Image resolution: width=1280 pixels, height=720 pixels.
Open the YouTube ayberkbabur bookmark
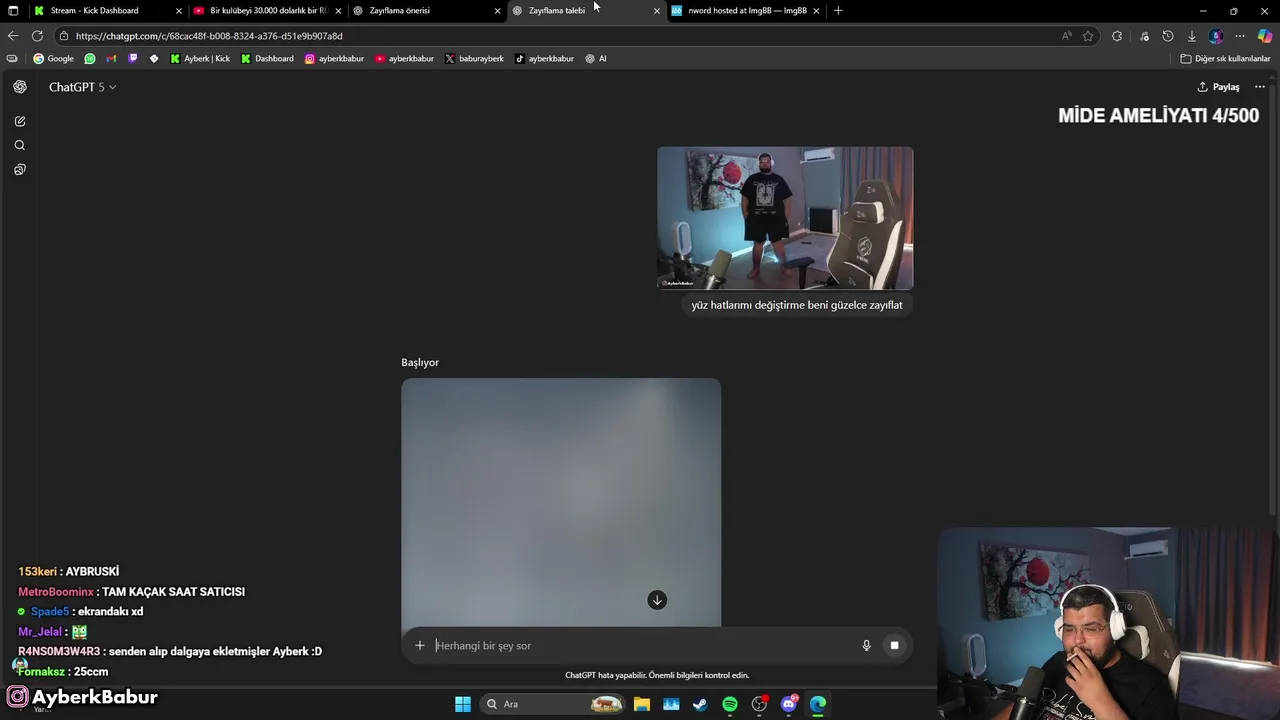pos(404,59)
